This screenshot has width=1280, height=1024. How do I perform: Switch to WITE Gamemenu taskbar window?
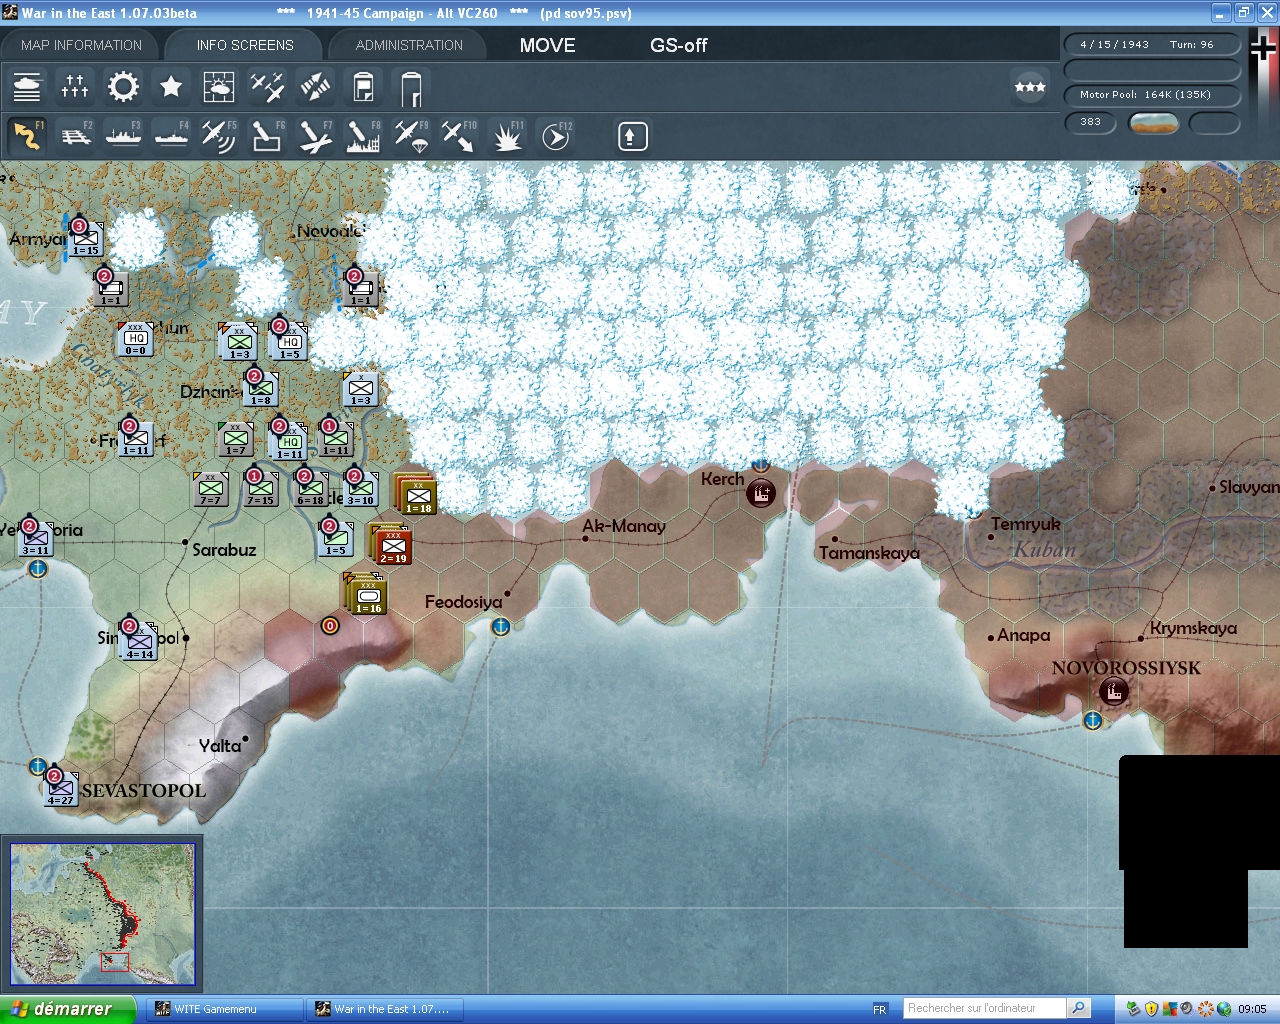point(224,1009)
